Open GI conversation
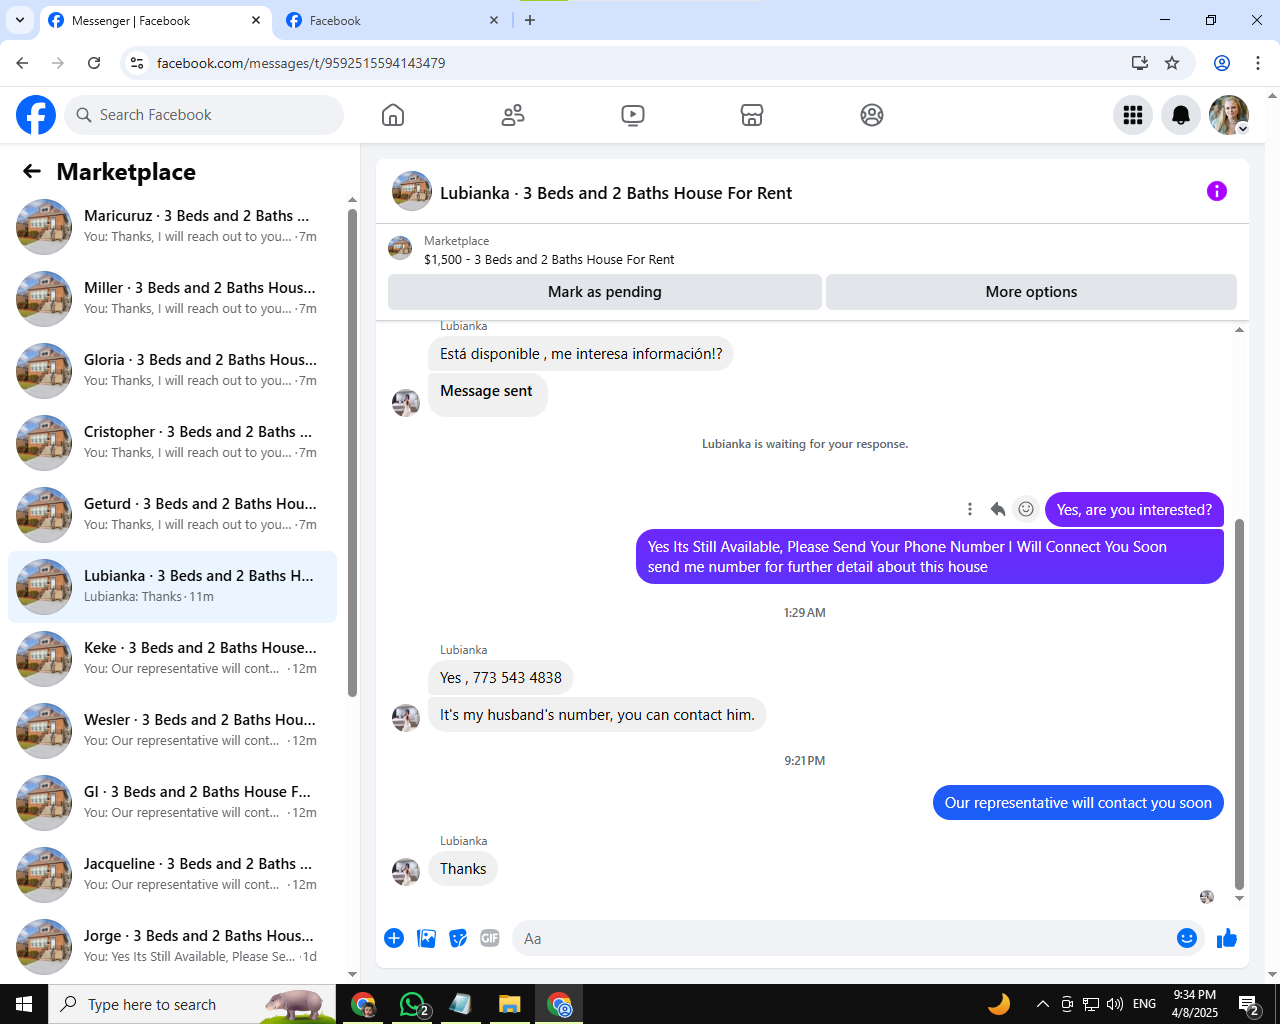 [172, 803]
